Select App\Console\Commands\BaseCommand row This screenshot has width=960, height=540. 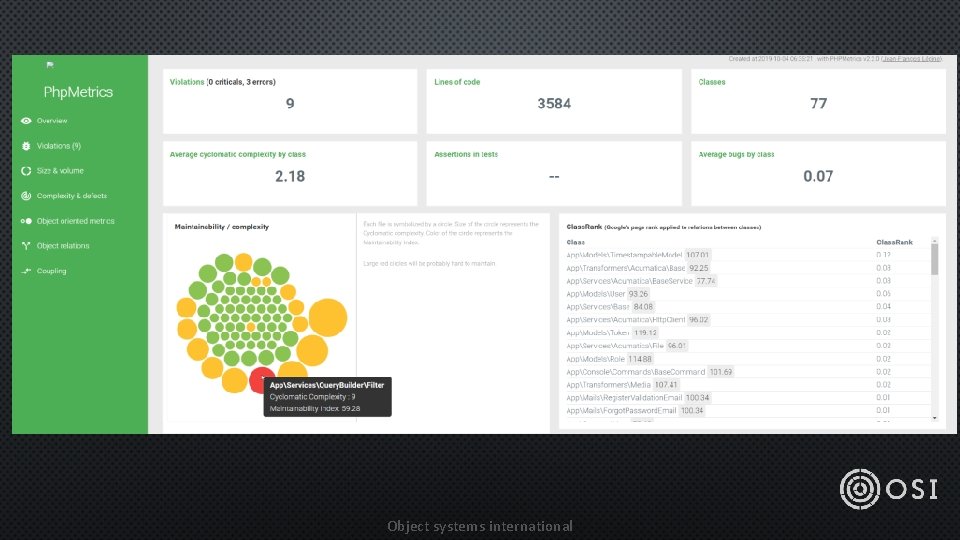[x=748, y=372]
